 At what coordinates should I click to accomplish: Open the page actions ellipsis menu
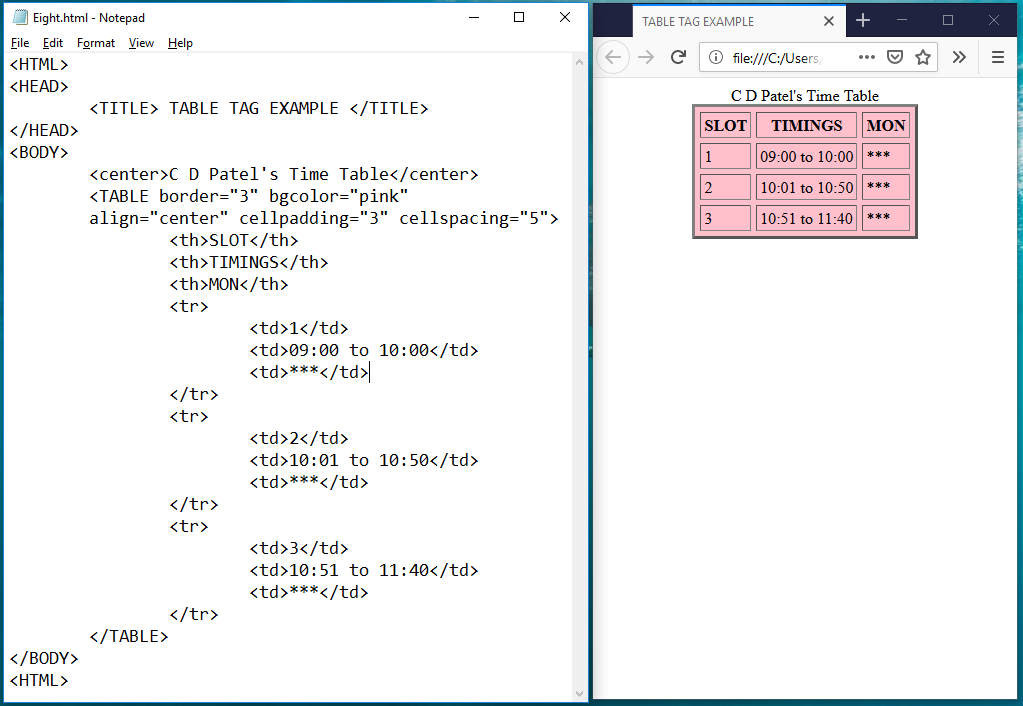coord(866,57)
